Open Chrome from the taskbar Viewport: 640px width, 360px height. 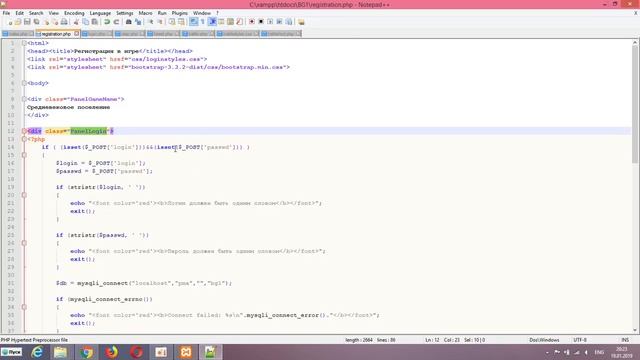[86, 352]
